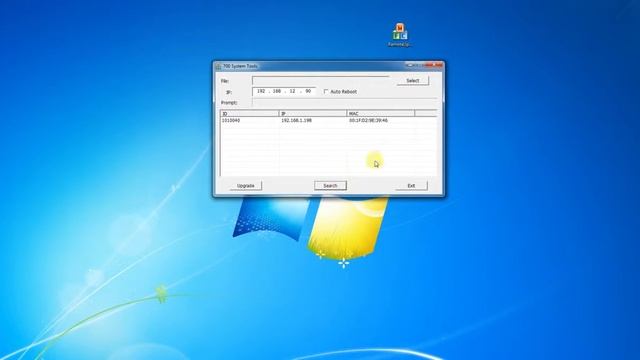Select device ID 1010040 in the list

click(231, 121)
